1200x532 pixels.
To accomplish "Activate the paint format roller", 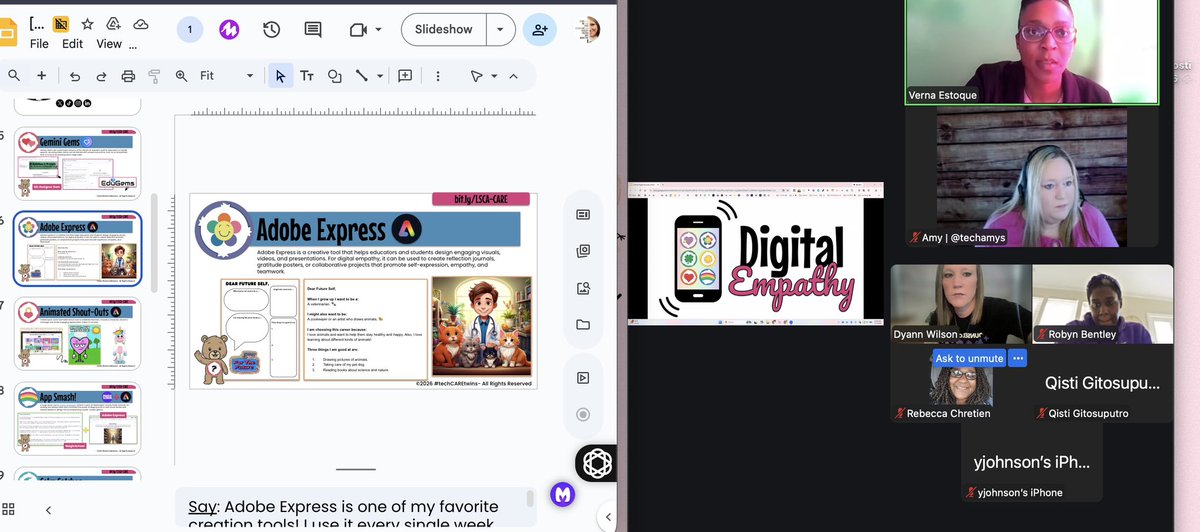I will click(154, 76).
